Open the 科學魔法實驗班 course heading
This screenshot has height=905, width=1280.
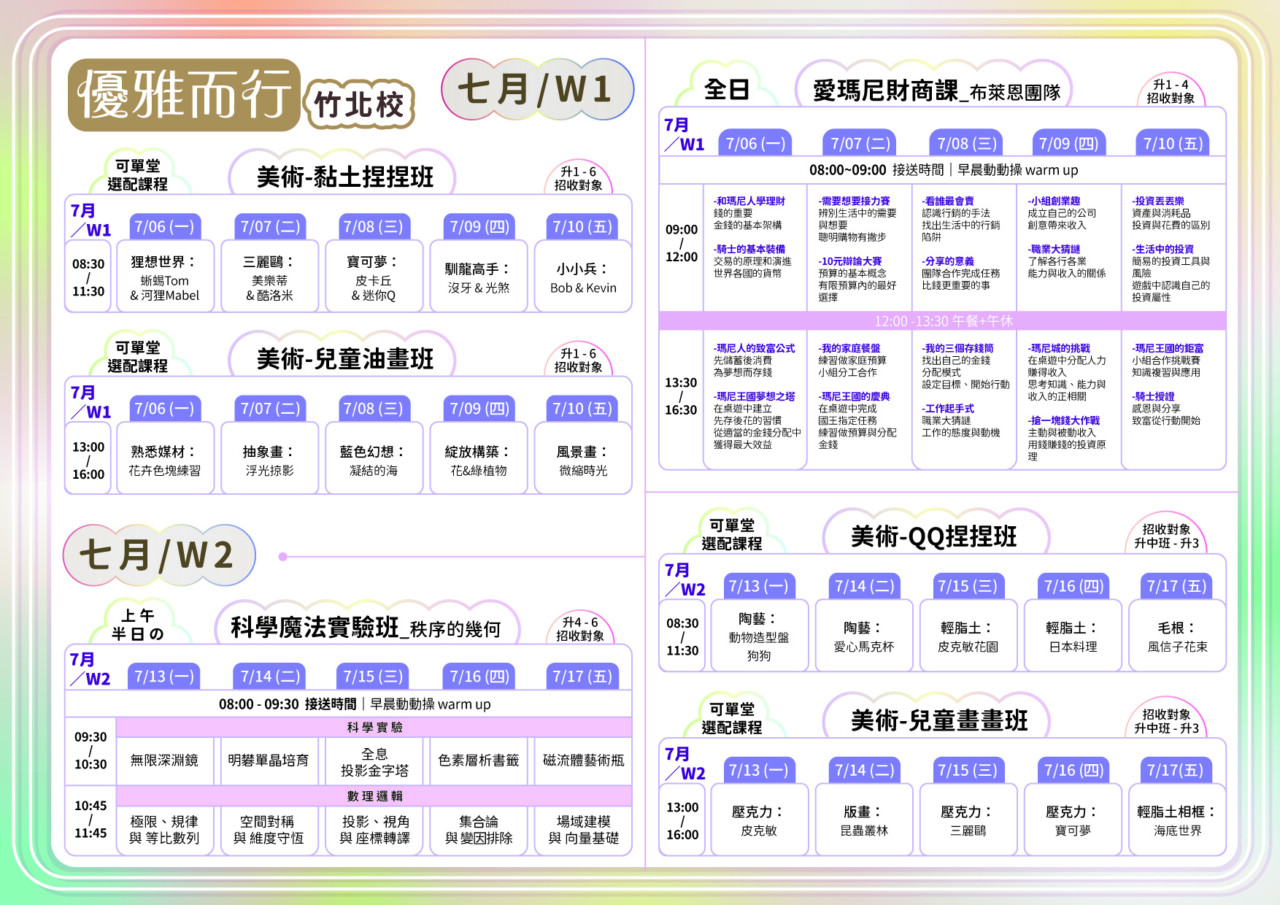(361, 629)
